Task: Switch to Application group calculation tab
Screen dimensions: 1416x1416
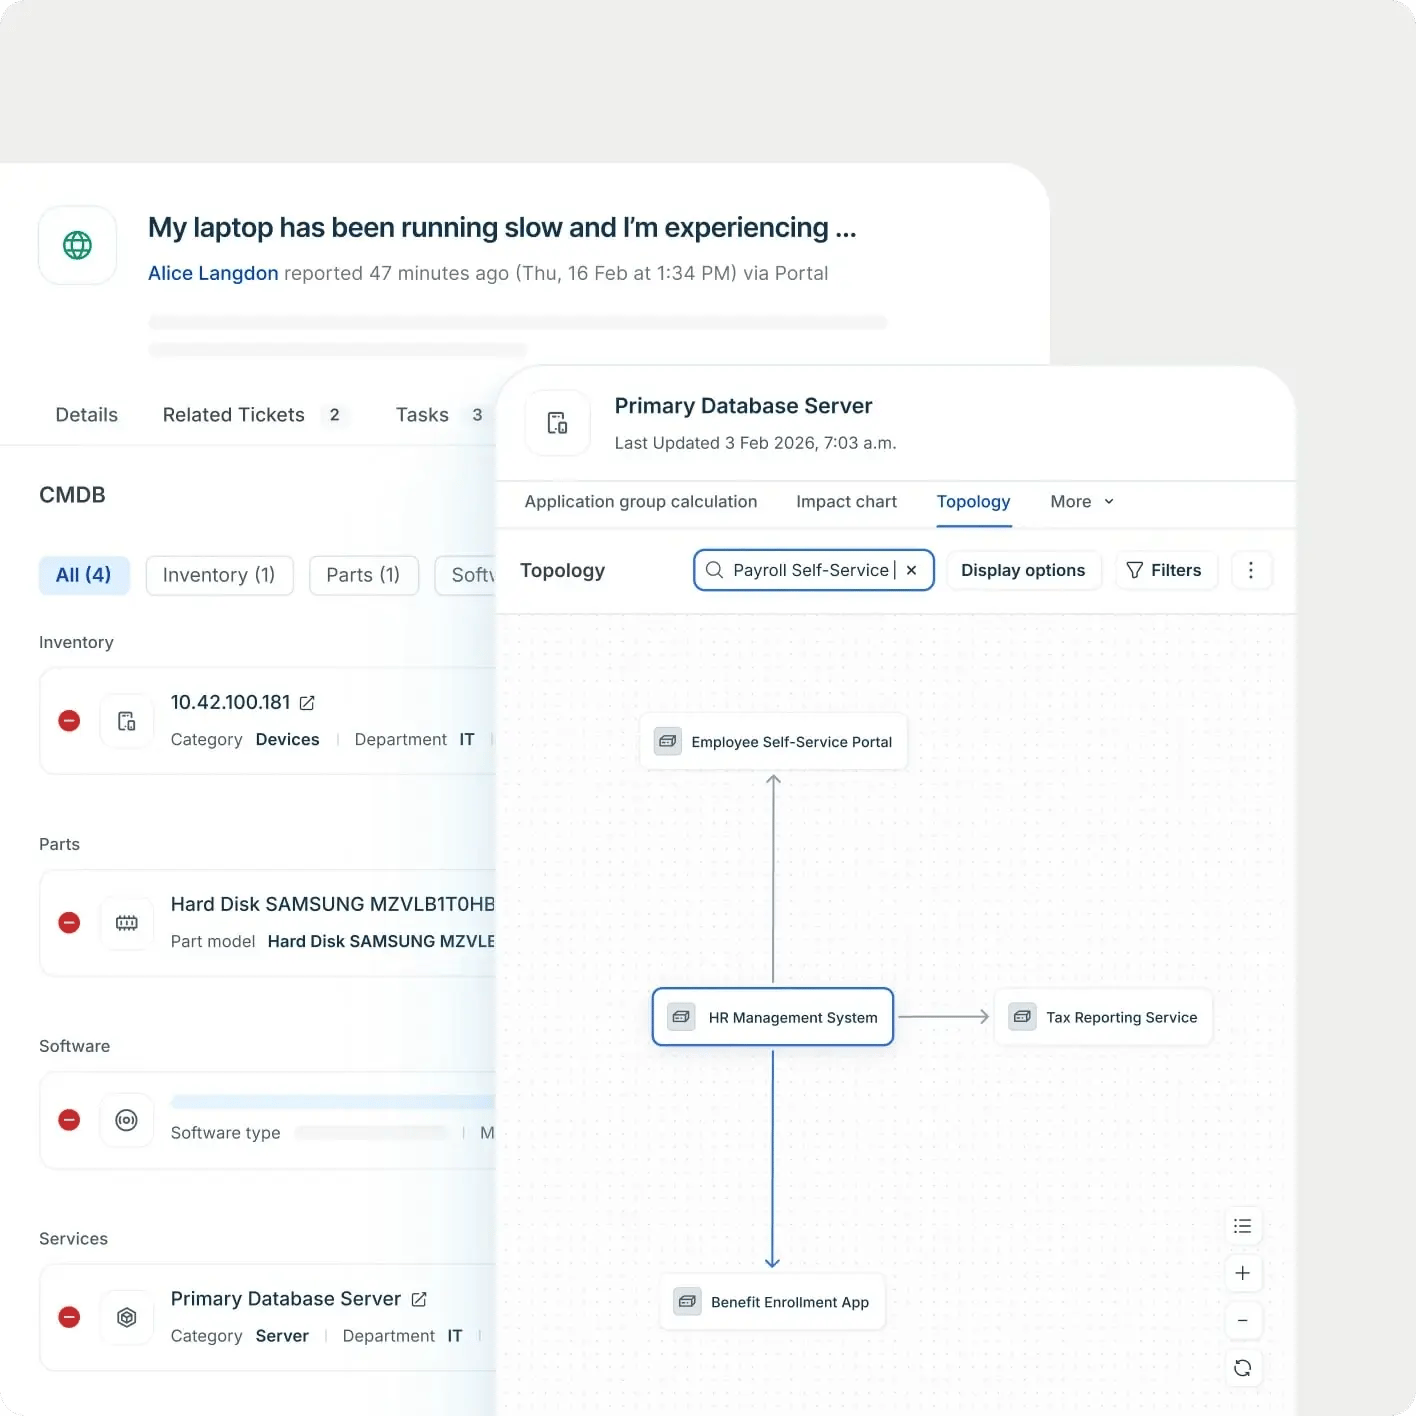Action: click(x=641, y=502)
